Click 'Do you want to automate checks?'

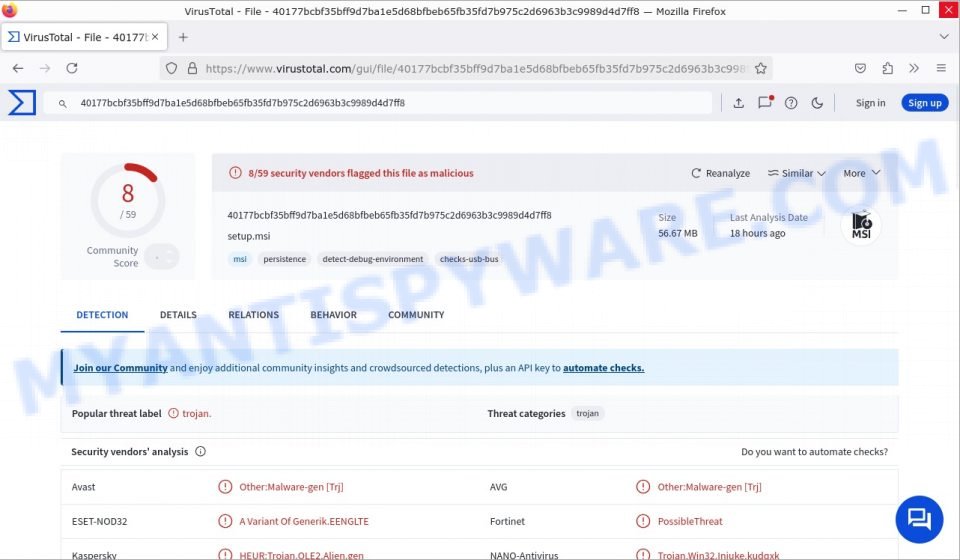(814, 452)
